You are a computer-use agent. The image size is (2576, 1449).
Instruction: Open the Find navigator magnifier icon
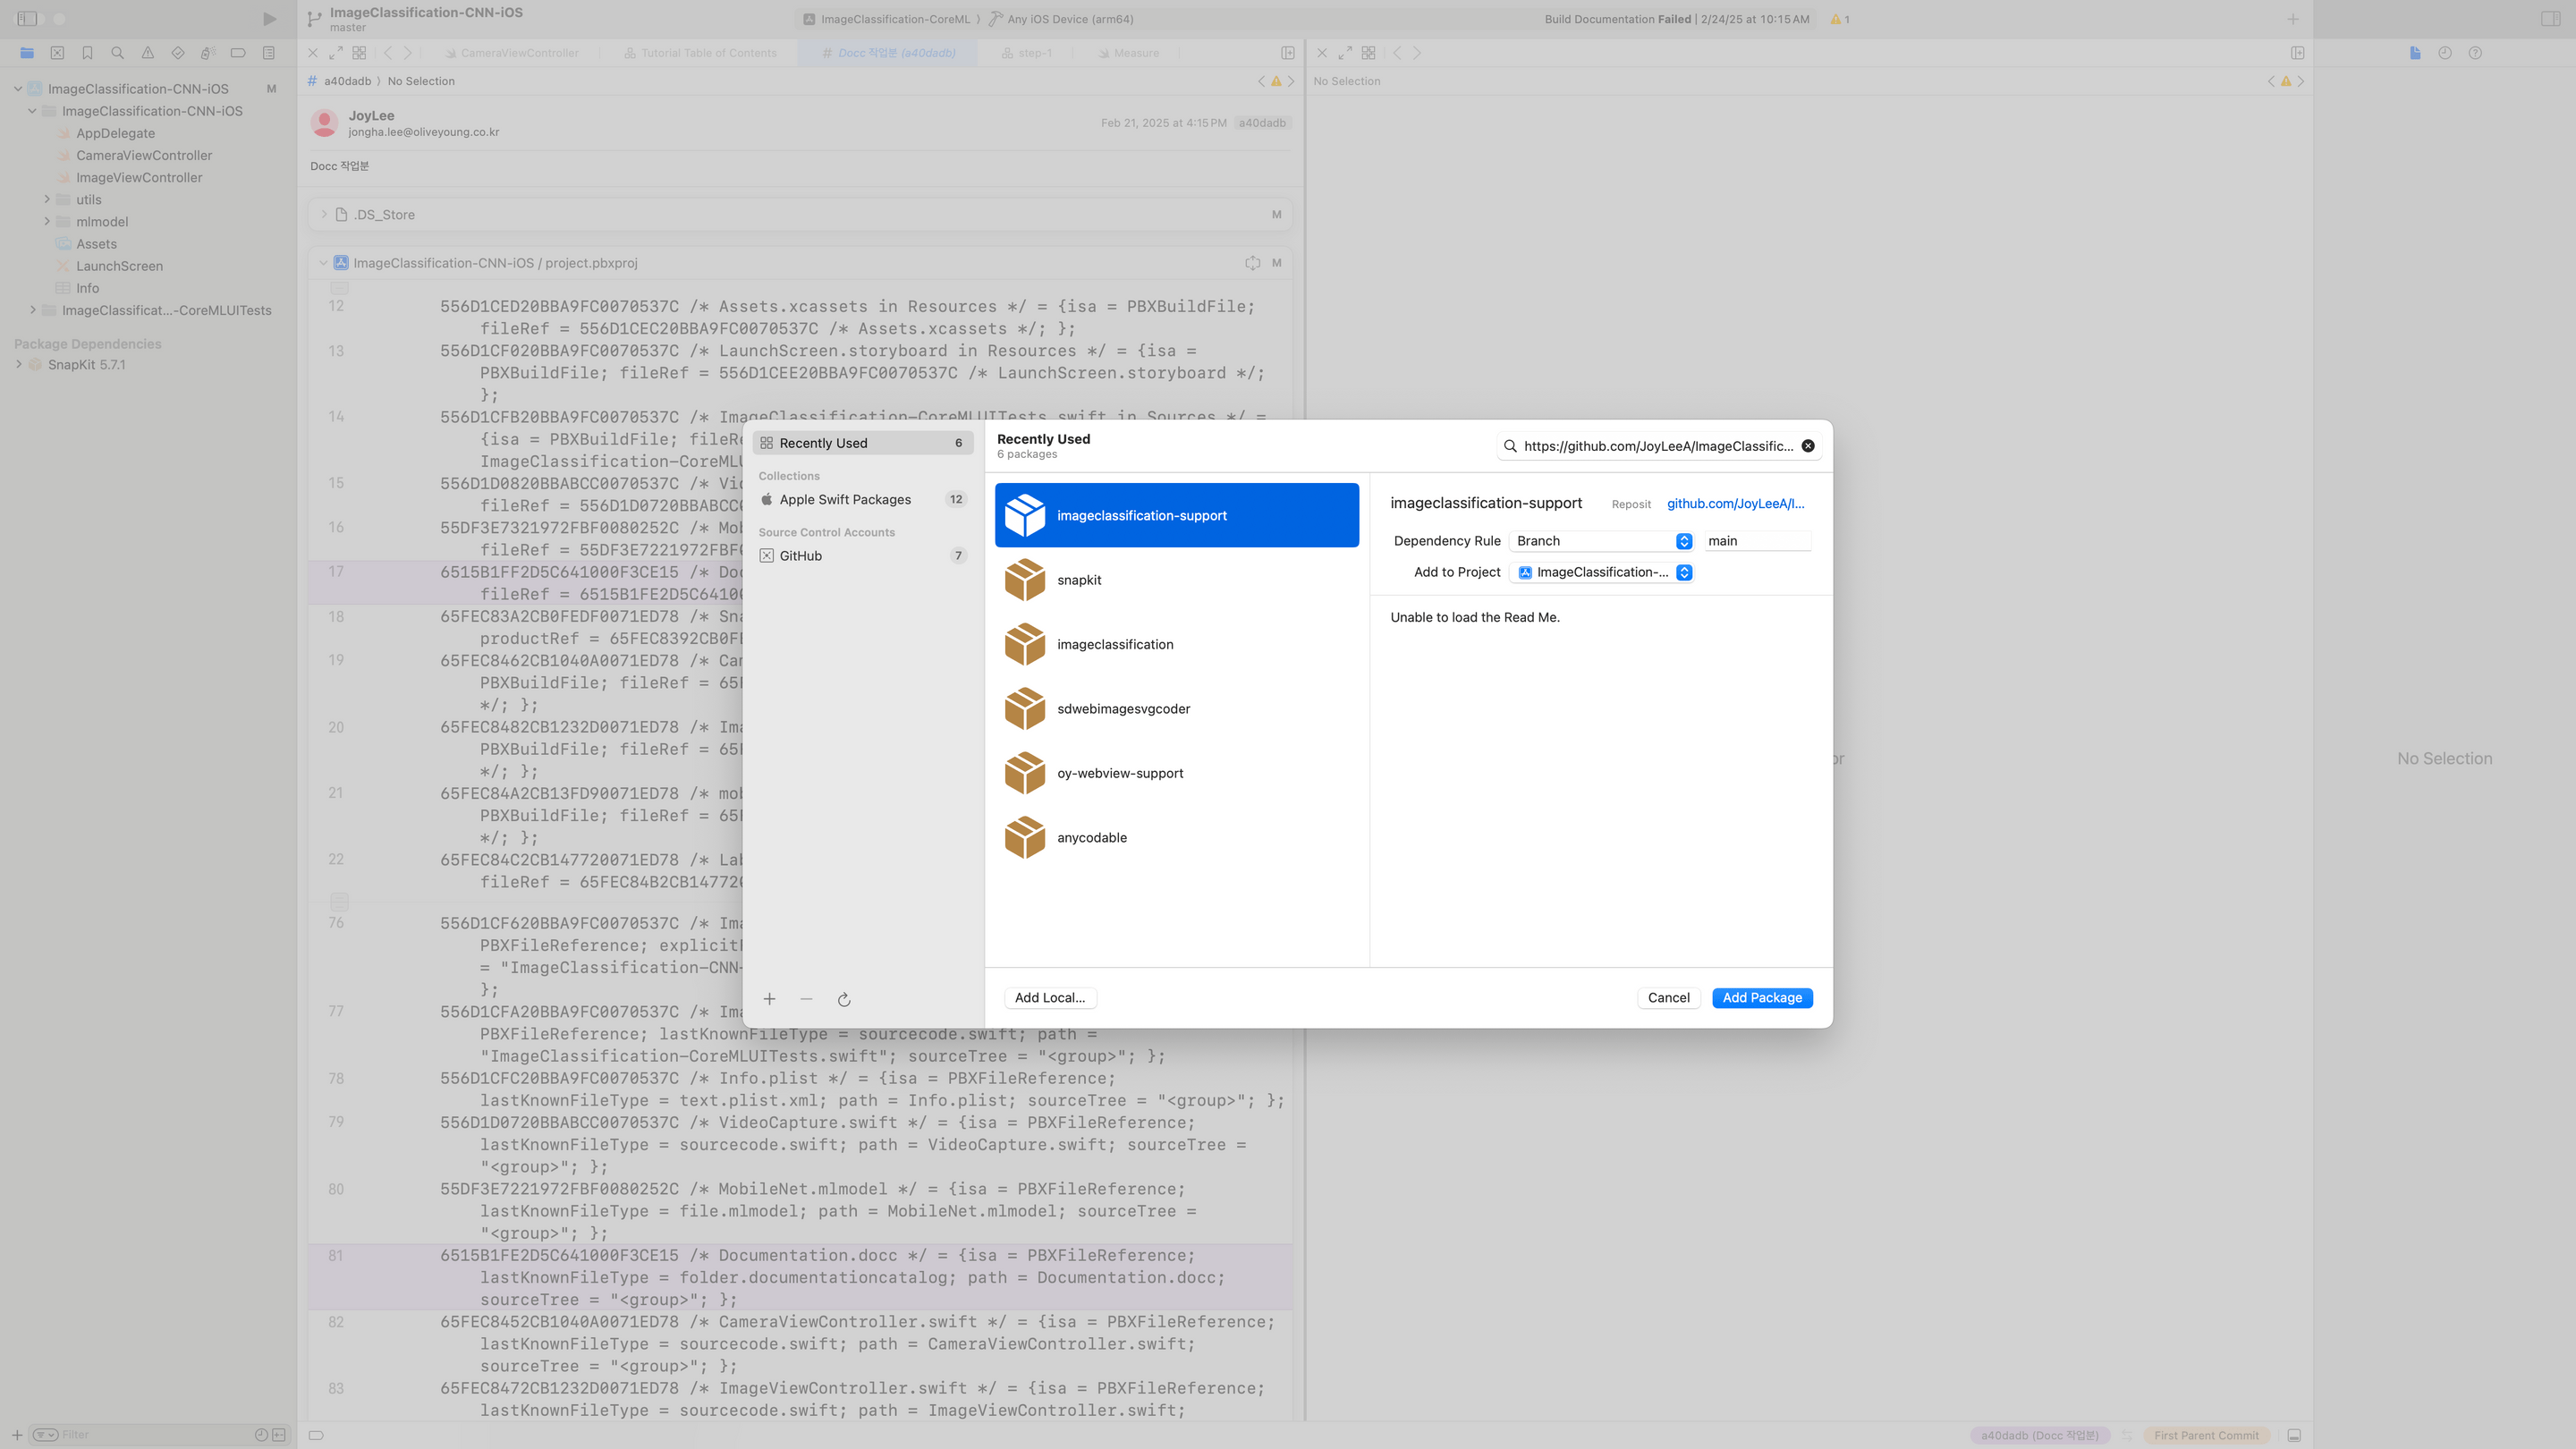coord(118,53)
